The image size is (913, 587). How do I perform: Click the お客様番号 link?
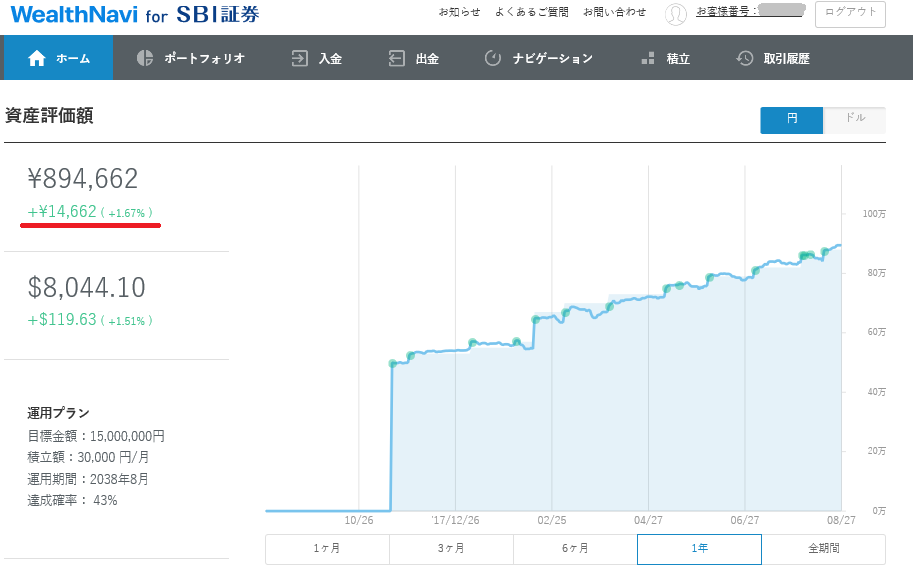pos(750,11)
